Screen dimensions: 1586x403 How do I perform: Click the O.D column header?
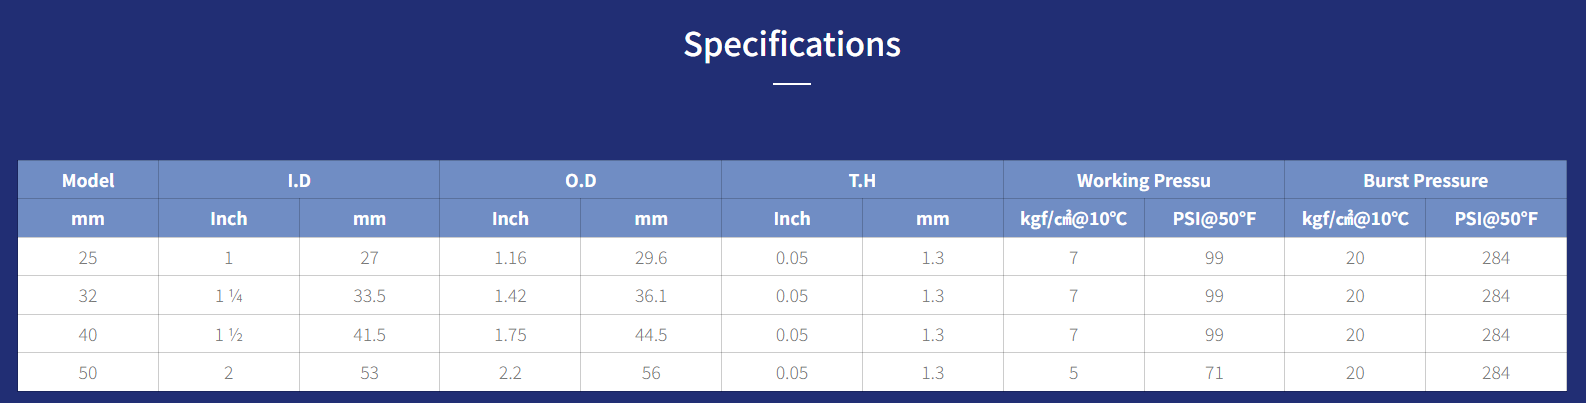point(580,180)
